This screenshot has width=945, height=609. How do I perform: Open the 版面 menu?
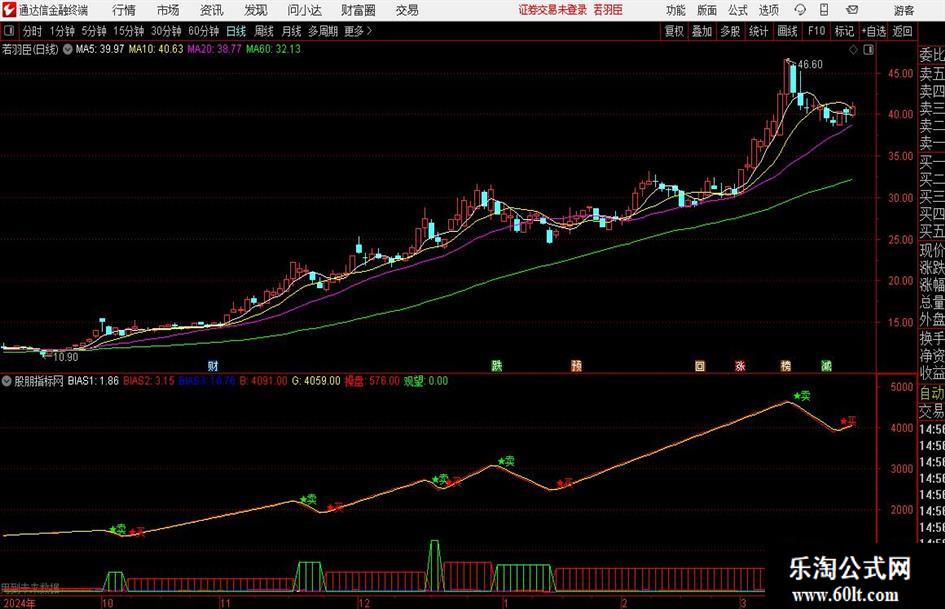[707, 10]
